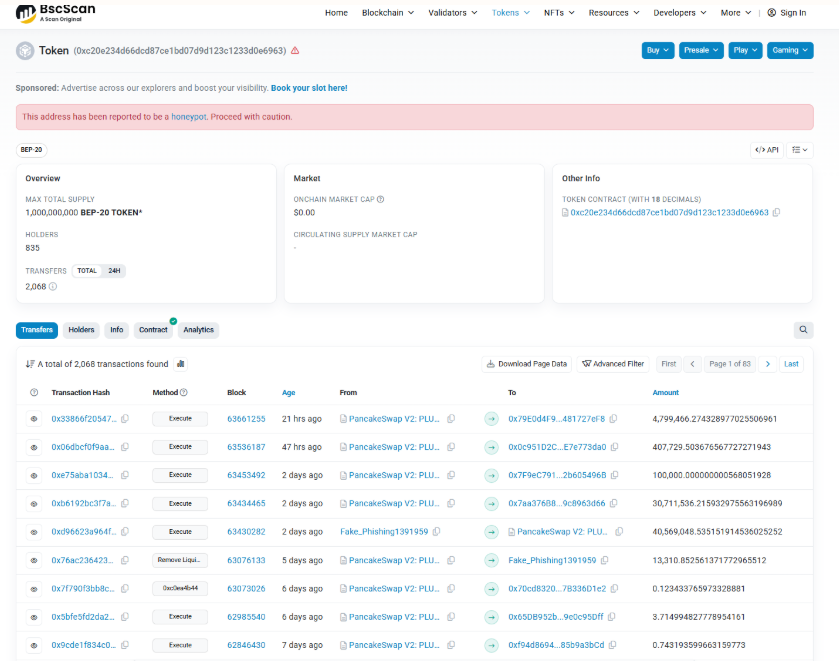
Task: Click the info icon beside Onchain Market Cap
Action: [x=381, y=199]
